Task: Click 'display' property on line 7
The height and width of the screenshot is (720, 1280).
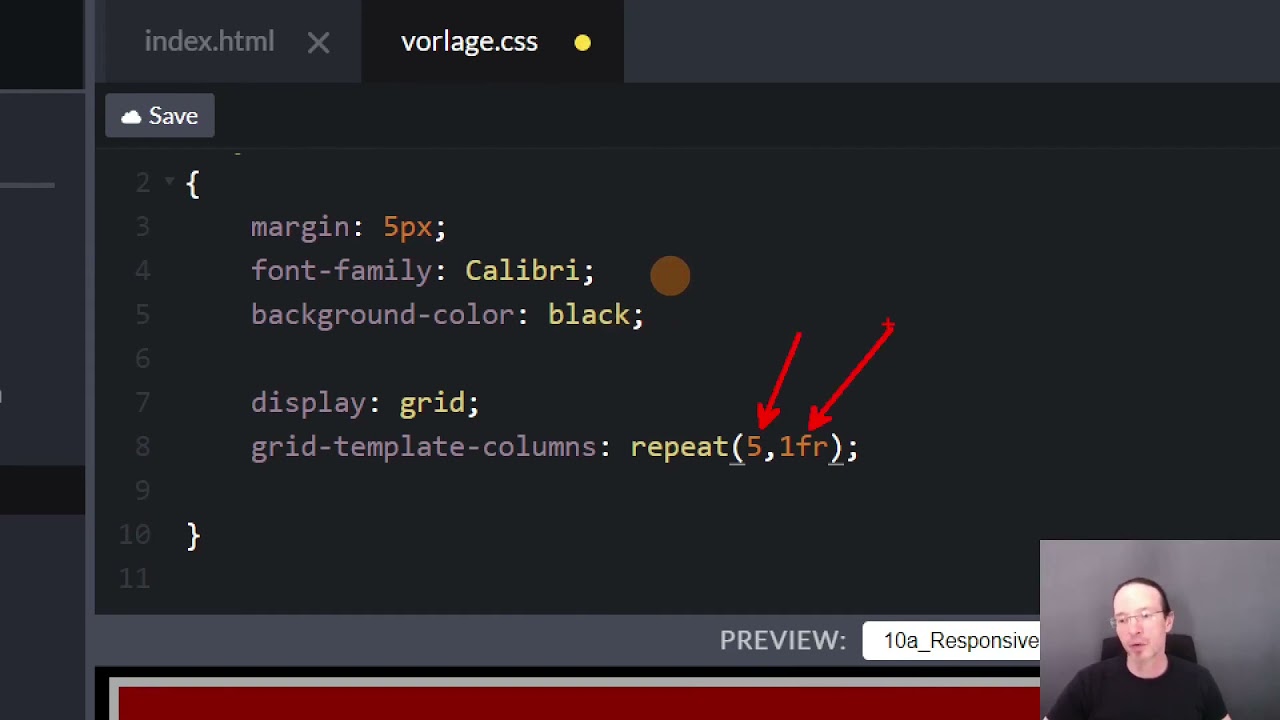Action: tap(308, 403)
